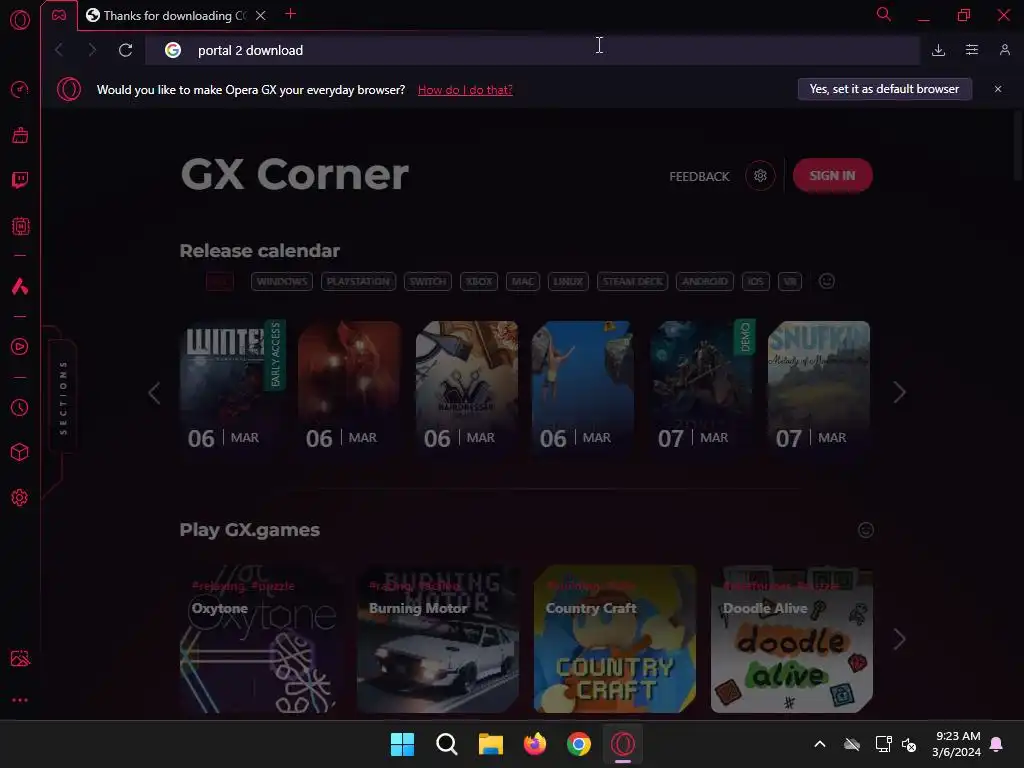Image resolution: width=1024 pixels, height=768 pixels.
Task: Toggle the ALL platform filter
Action: coord(219,281)
